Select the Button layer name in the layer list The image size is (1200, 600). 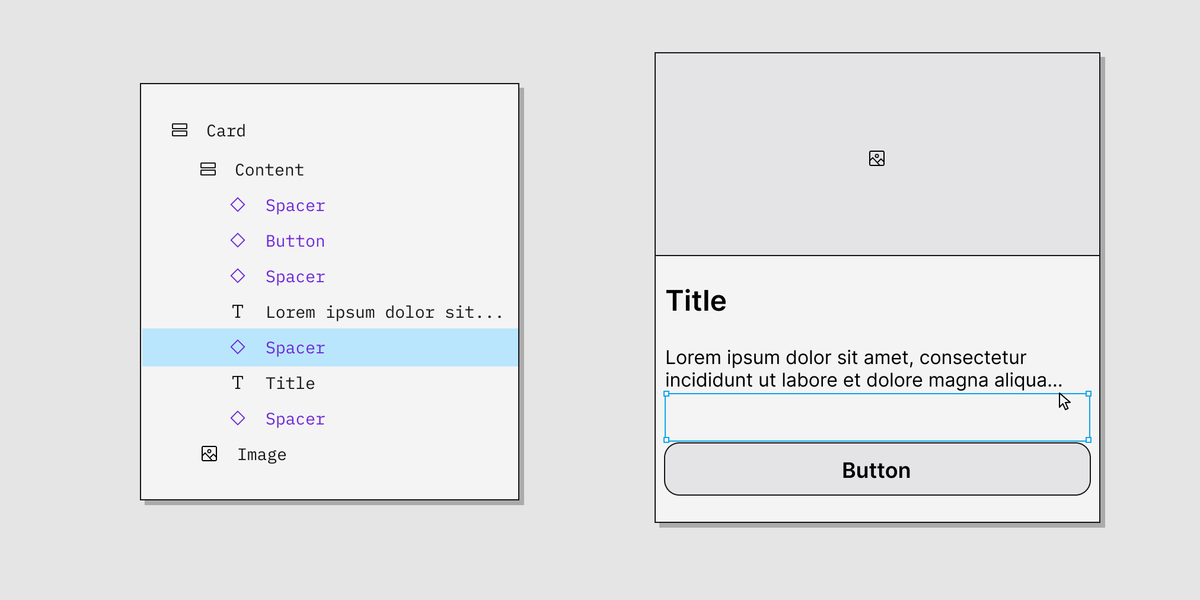tap(295, 241)
